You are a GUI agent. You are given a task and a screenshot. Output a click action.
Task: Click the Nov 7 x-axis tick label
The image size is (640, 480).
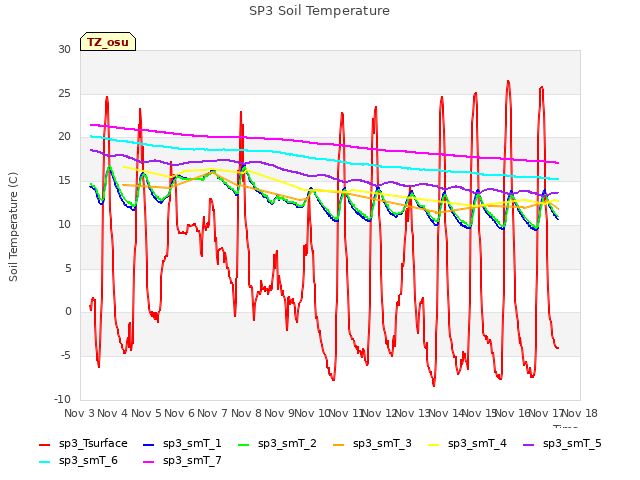[212, 413]
